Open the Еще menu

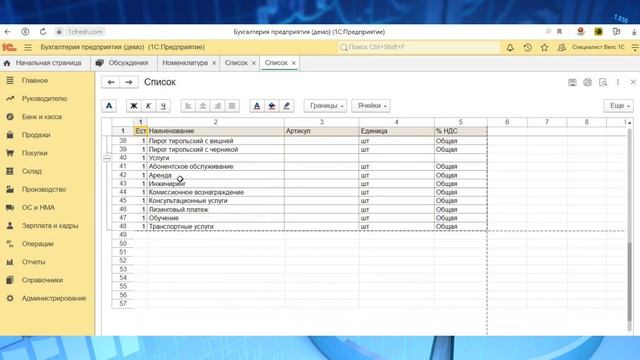[619, 106]
